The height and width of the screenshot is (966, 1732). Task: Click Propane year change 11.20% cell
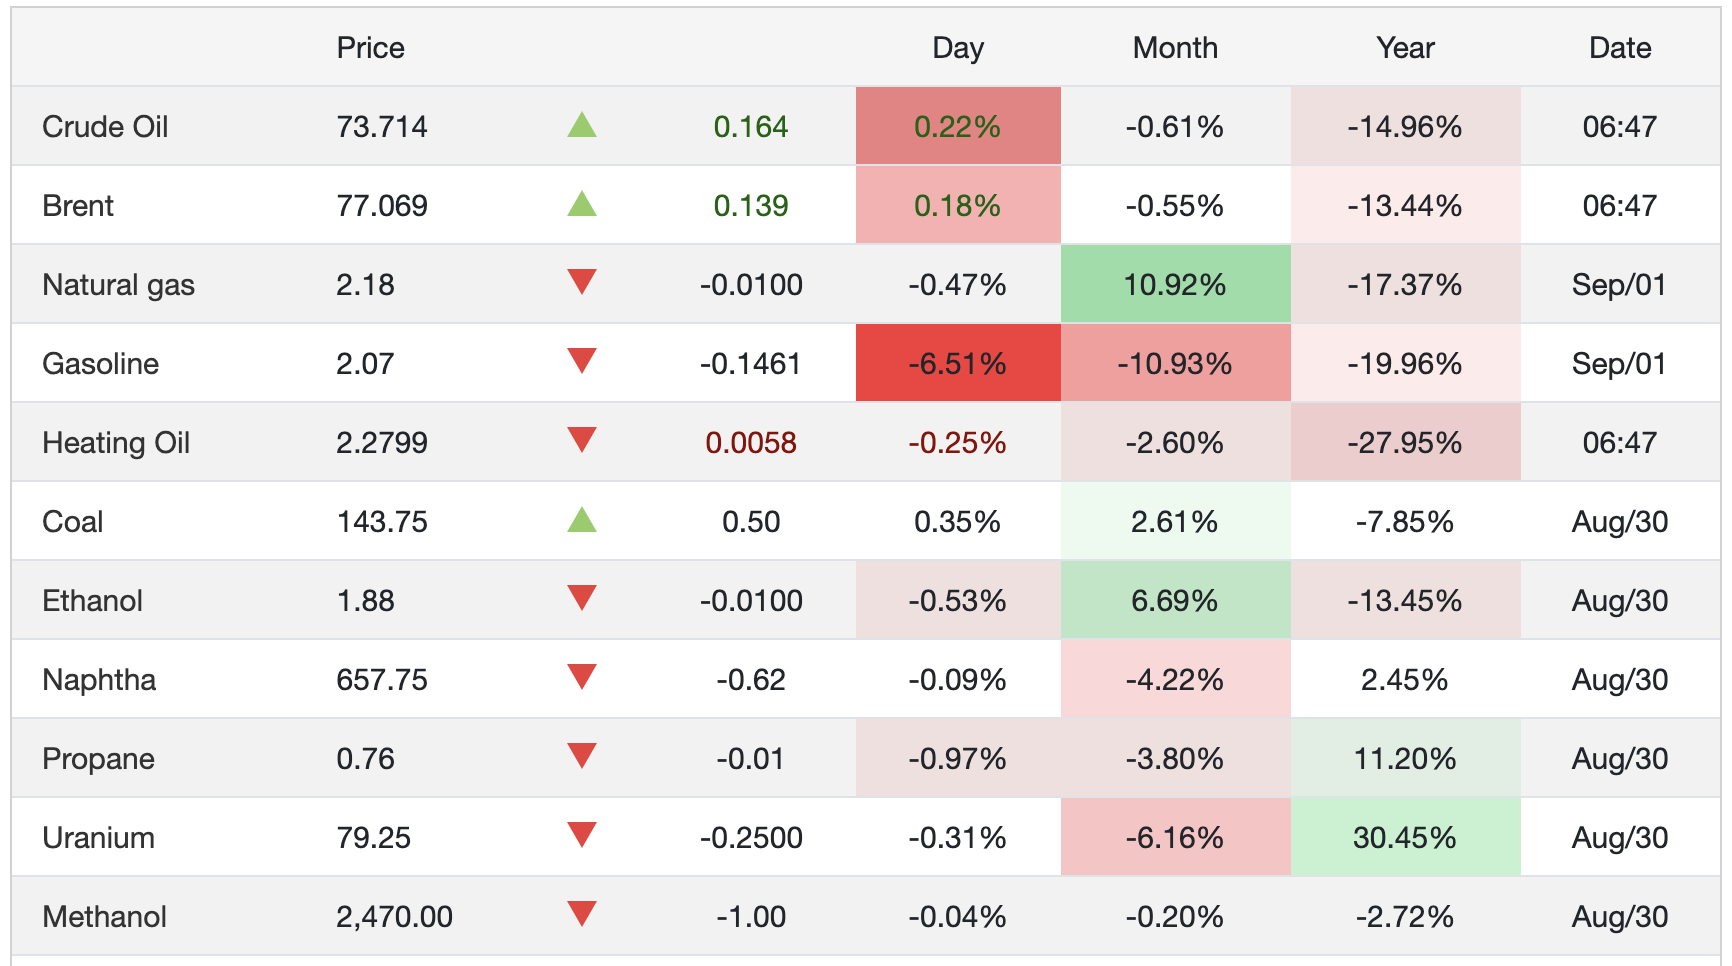click(1405, 758)
